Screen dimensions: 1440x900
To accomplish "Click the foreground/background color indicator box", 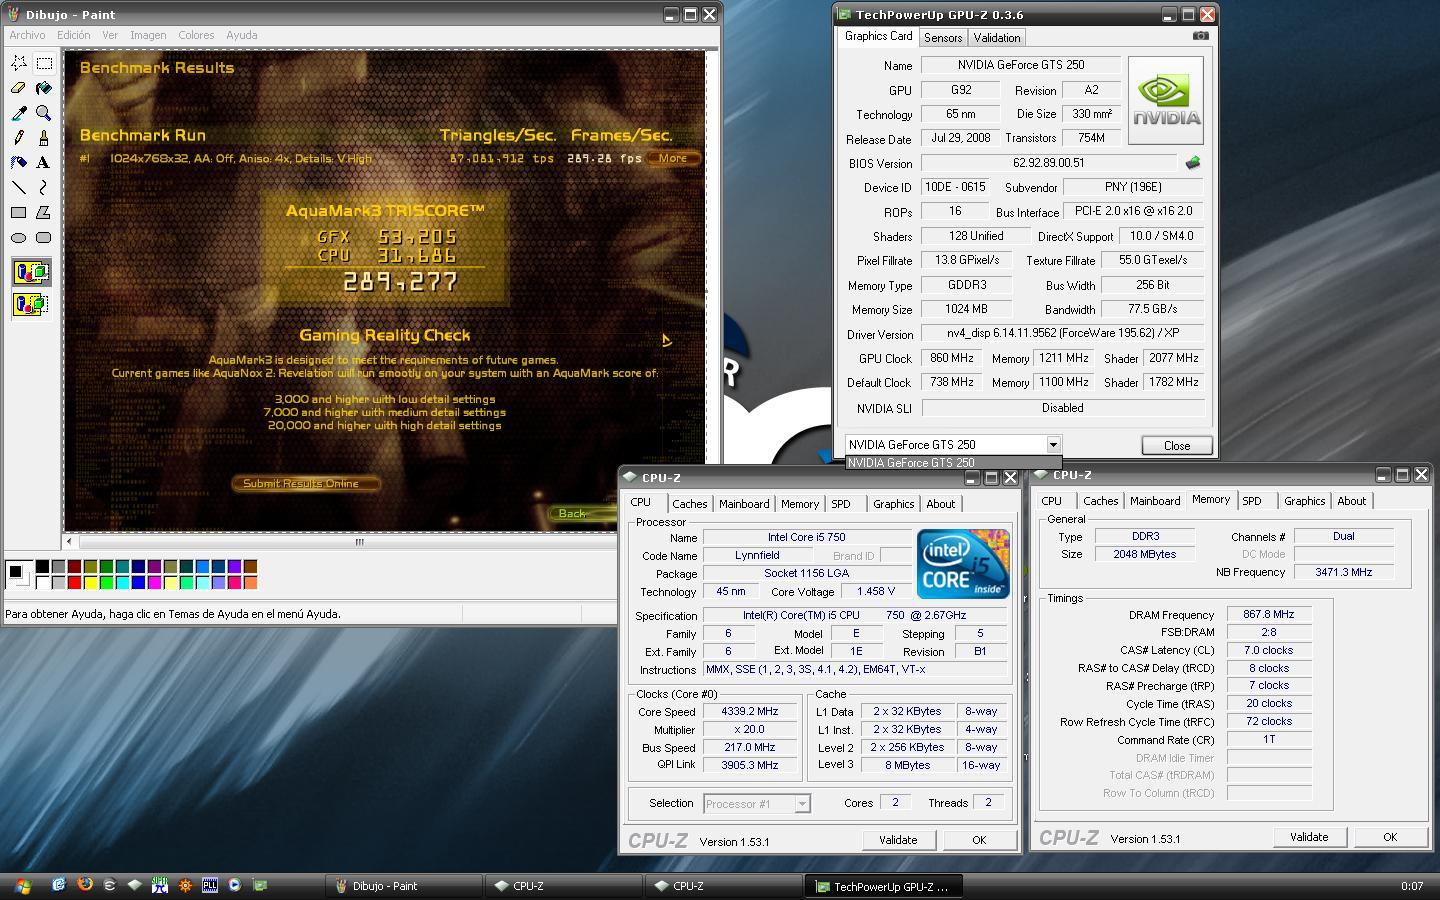I will tap(19, 575).
